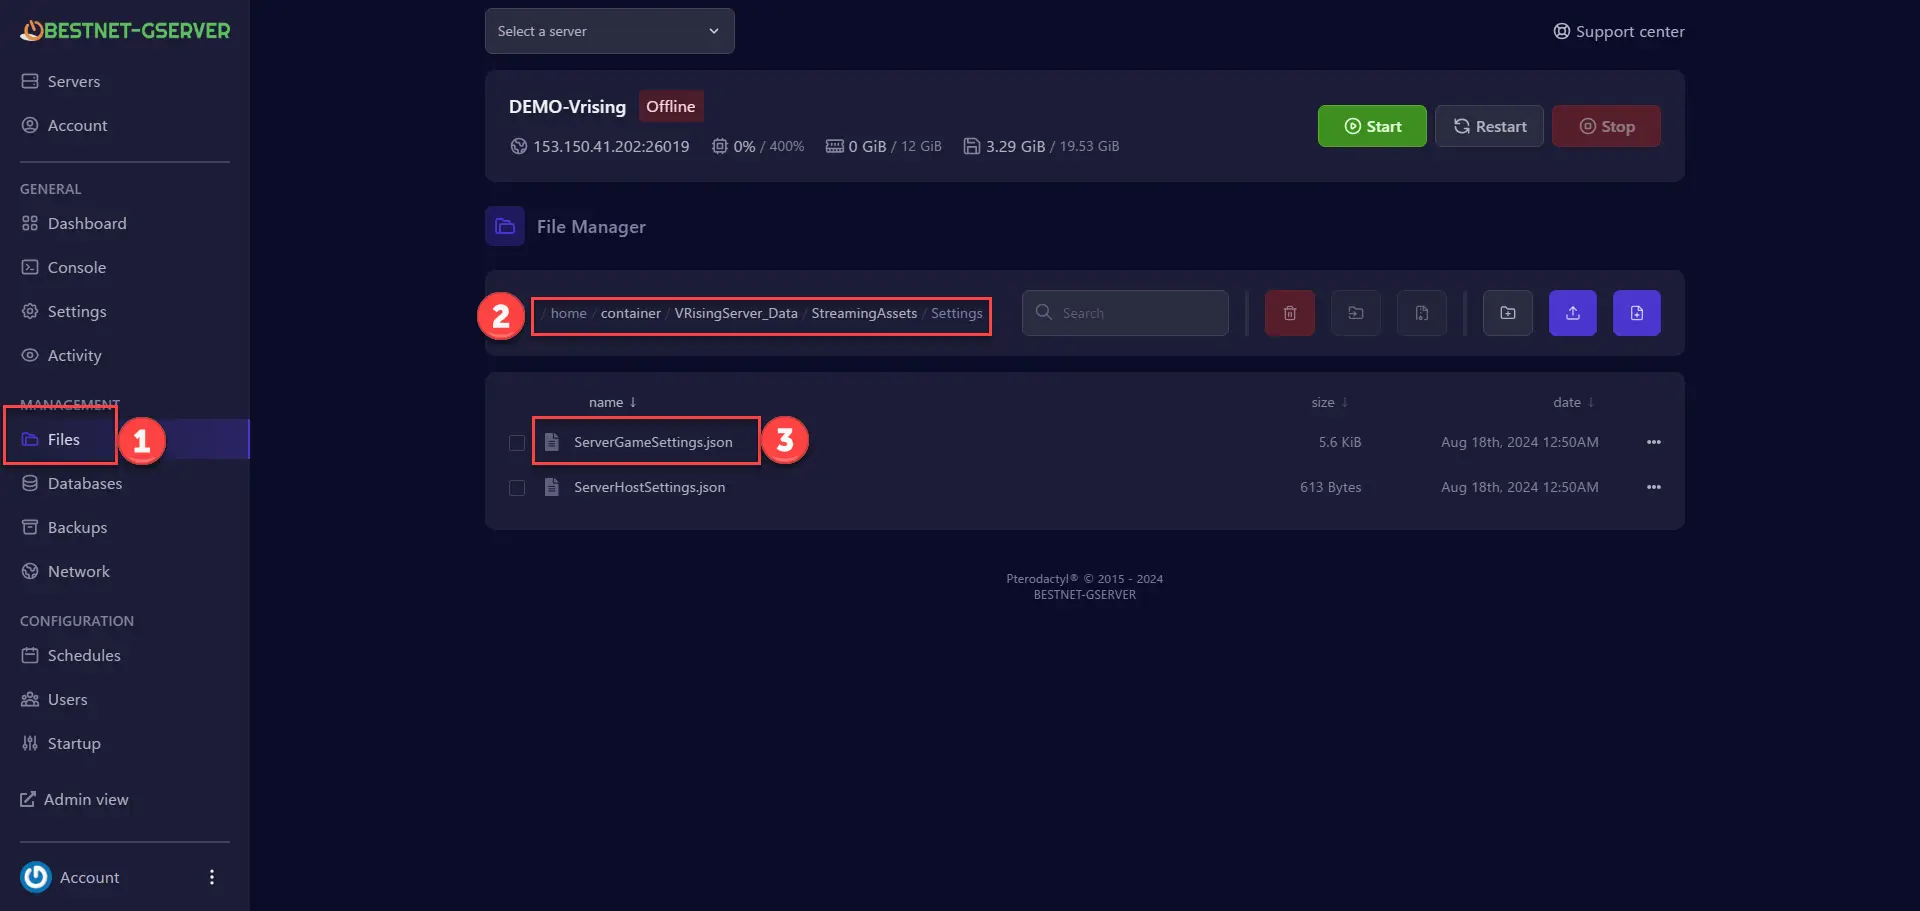Click the new file icon button

click(x=1636, y=313)
